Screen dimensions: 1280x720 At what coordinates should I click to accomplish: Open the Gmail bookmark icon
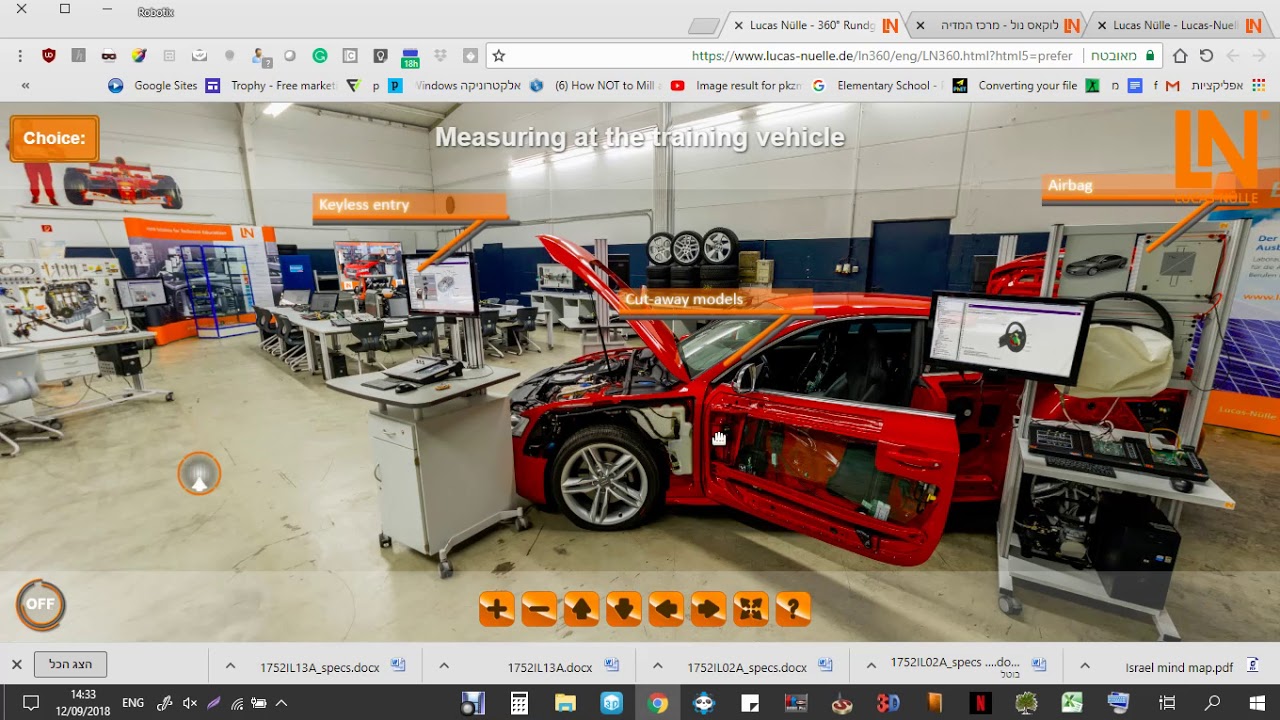coord(1173,86)
